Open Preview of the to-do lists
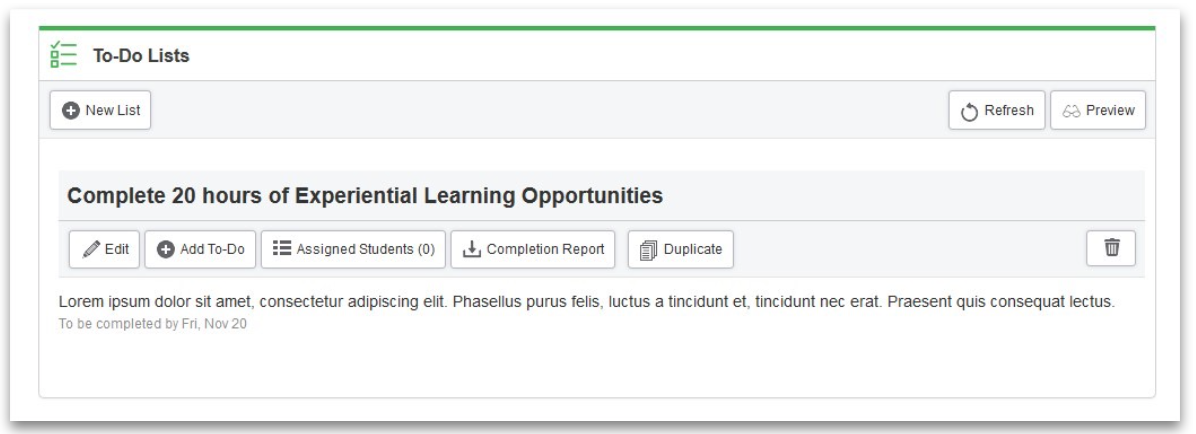Screen dimensions: 1196x434 (x=1098, y=111)
